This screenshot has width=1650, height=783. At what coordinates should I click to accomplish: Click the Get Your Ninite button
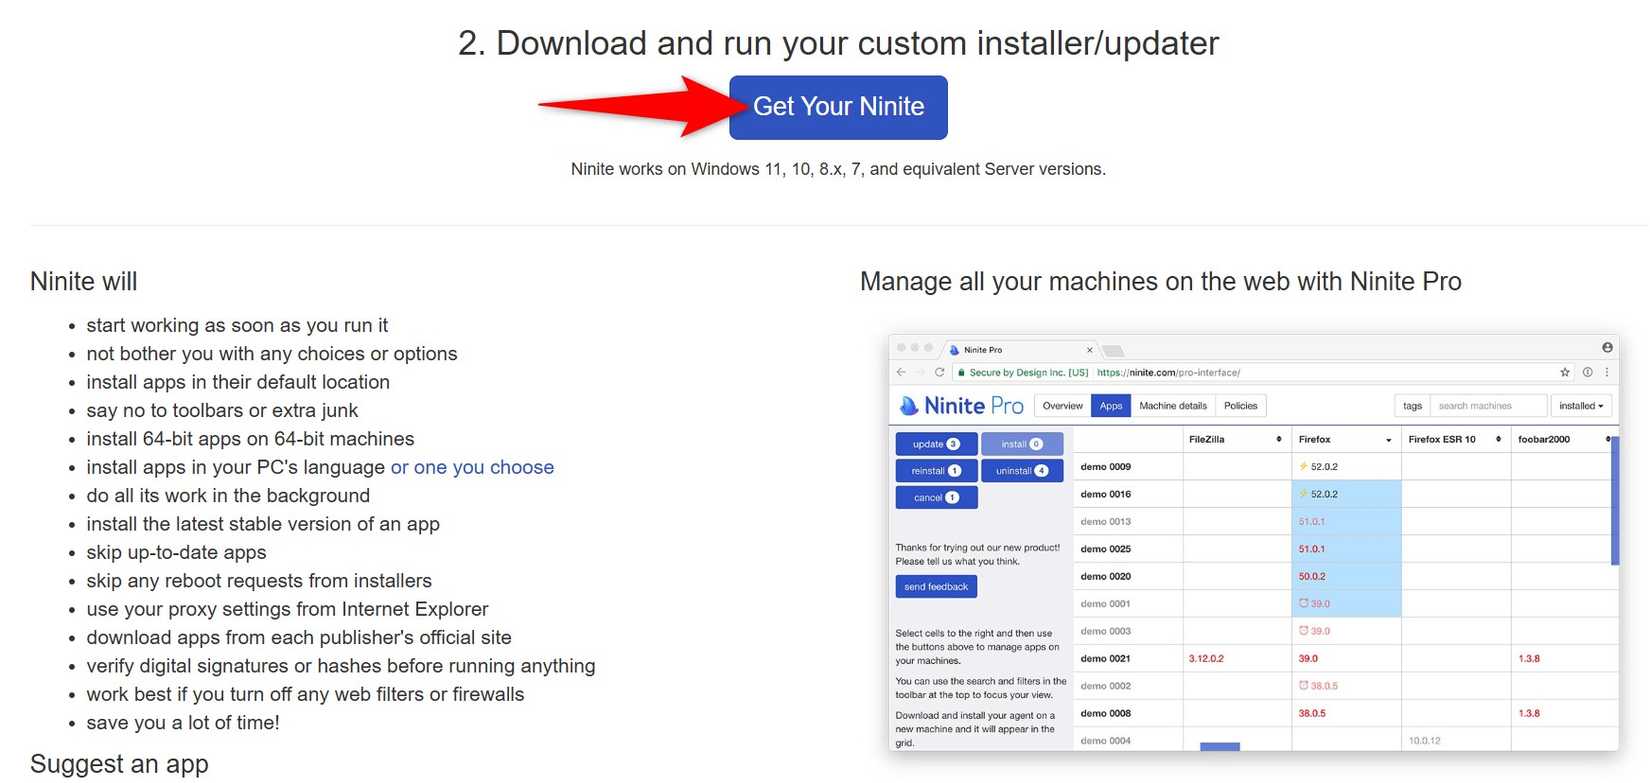tap(838, 107)
